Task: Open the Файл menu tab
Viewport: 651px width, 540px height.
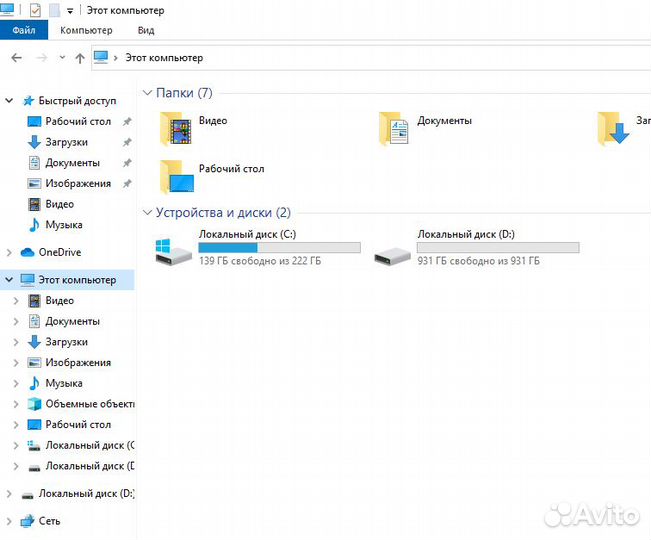Action: pos(24,31)
